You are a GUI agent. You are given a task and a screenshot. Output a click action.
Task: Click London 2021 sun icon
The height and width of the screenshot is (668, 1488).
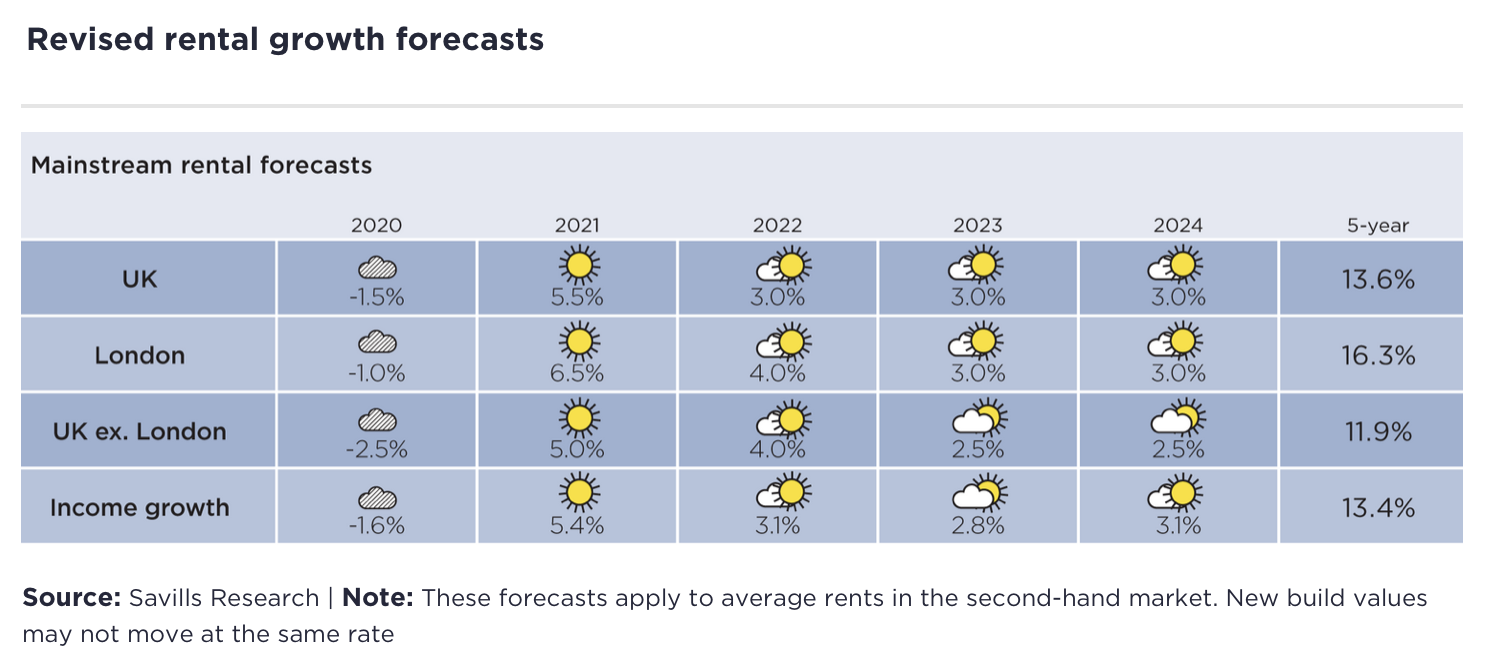pyautogui.click(x=578, y=342)
